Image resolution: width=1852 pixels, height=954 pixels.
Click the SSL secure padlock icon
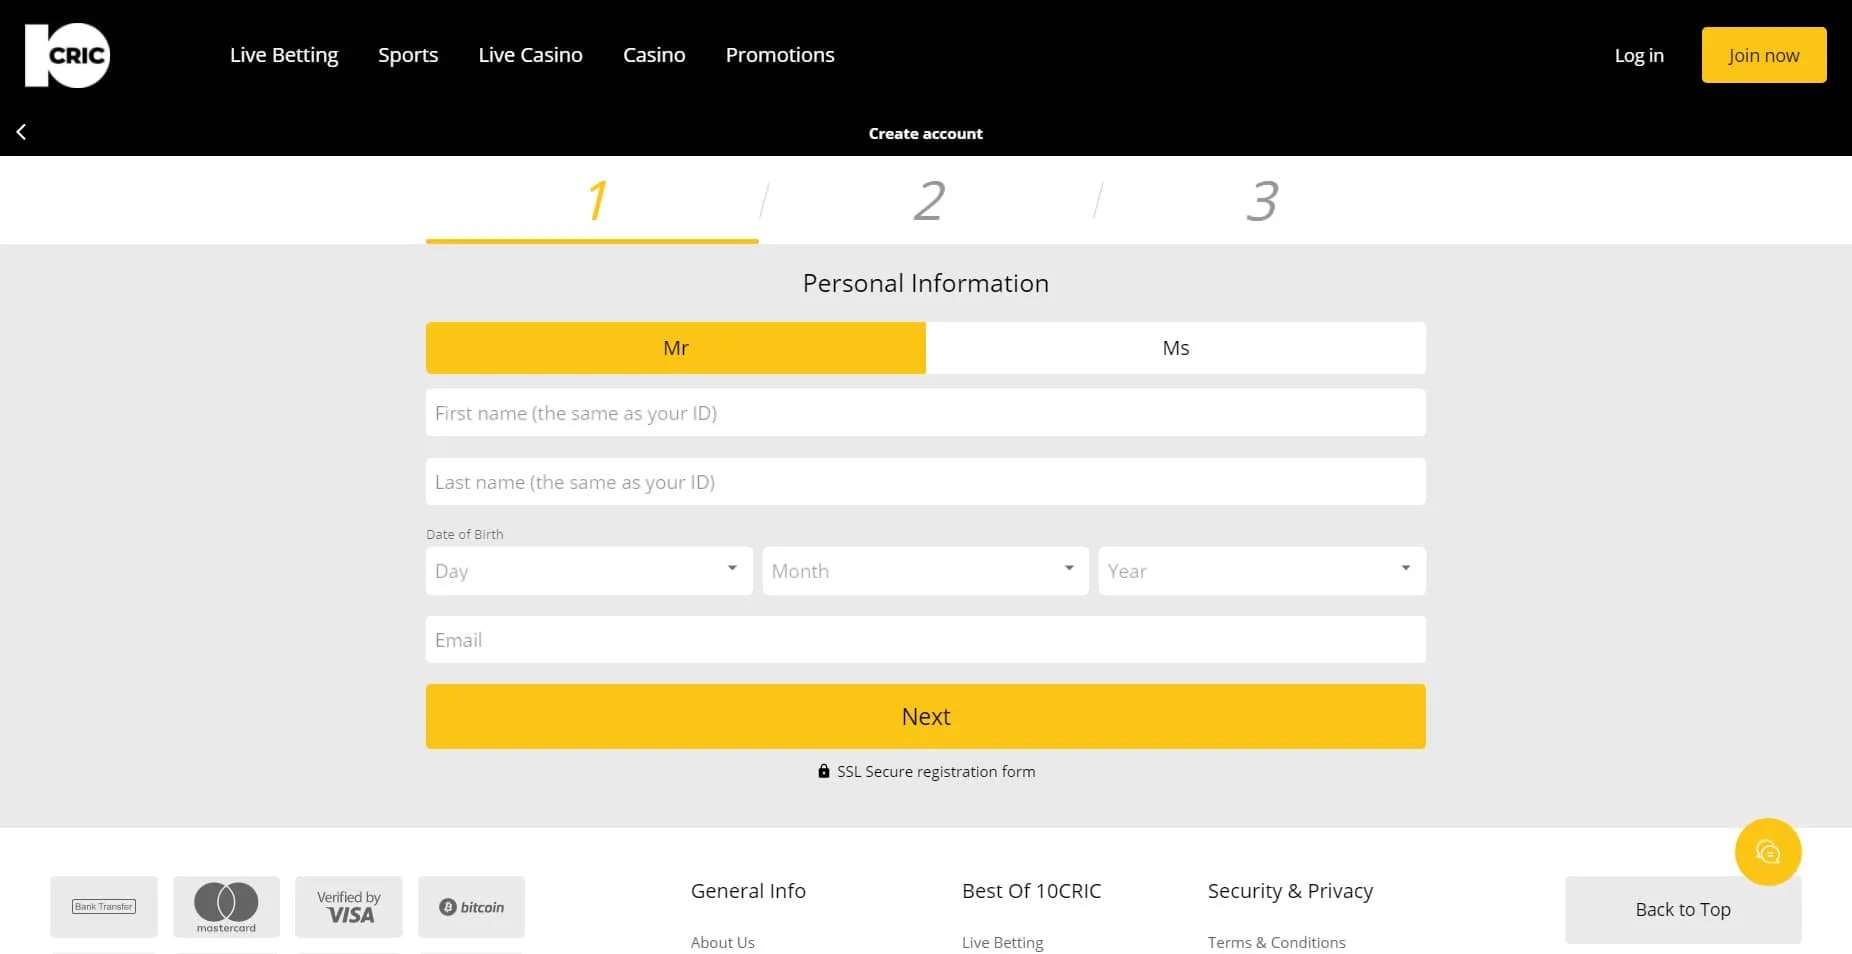click(823, 771)
